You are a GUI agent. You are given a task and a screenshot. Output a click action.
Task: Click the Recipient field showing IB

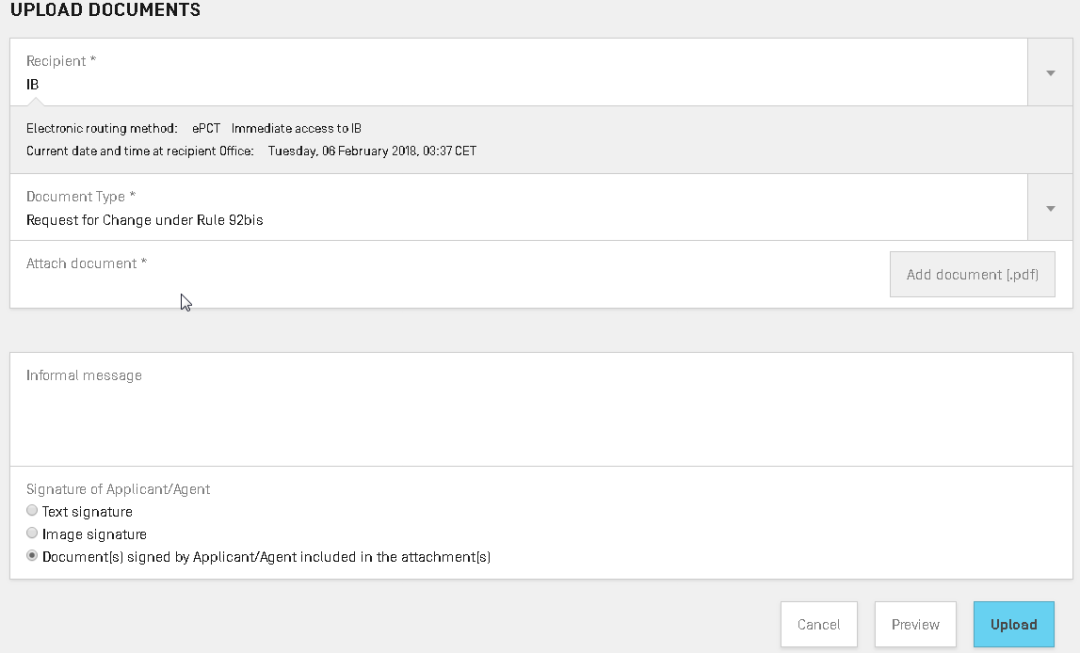tap(519, 72)
